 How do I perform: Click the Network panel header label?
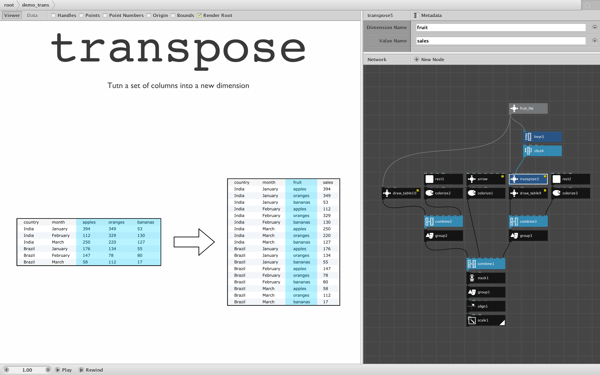pyautogui.click(x=377, y=59)
